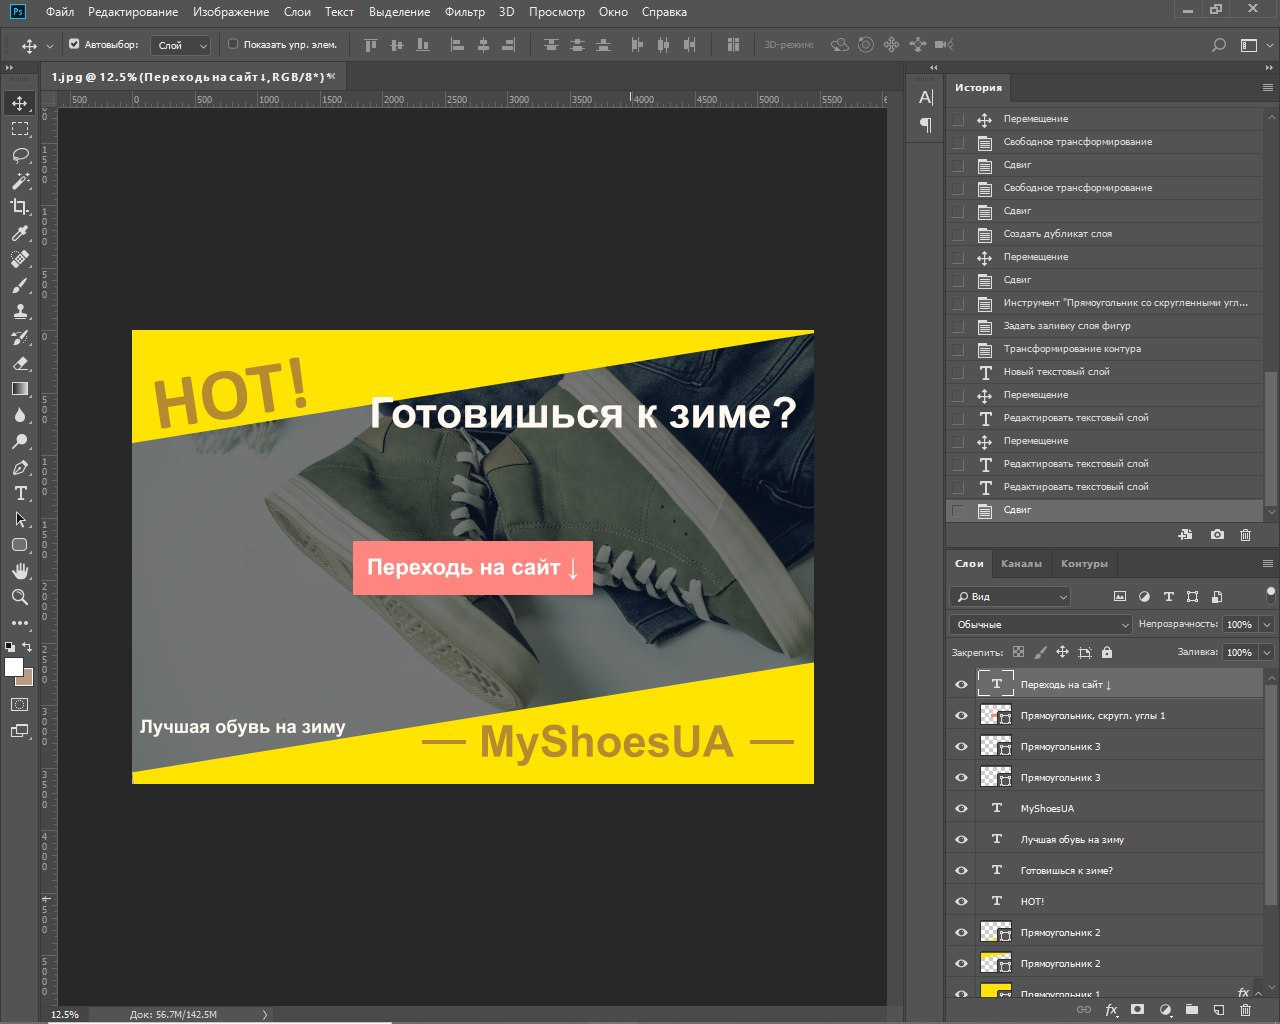Toggle Quick Mask mode
Image resolution: width=1280 pixels, height=1024 pixels.
pos(20,705)
